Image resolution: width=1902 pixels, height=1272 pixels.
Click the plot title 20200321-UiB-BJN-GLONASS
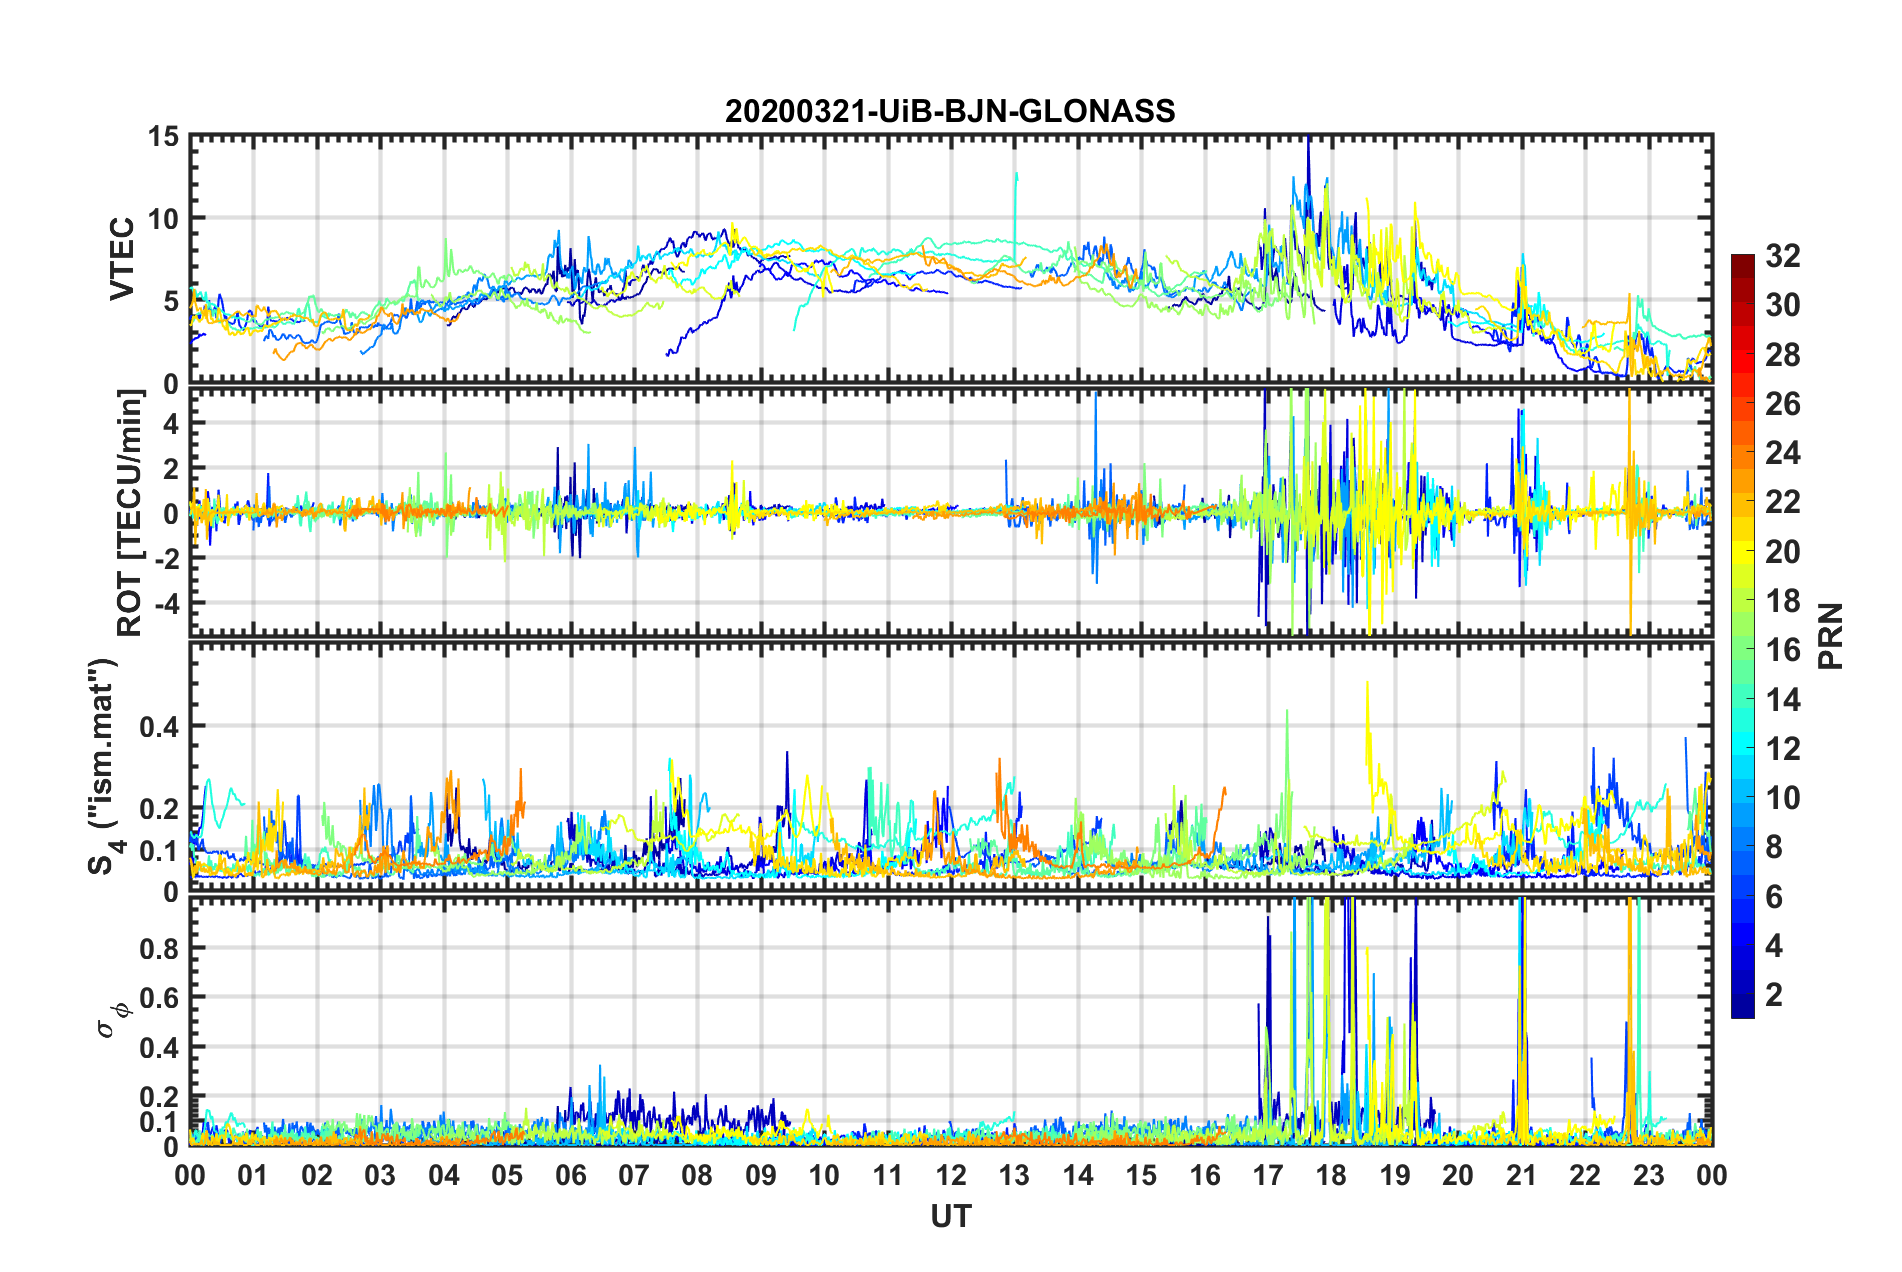[x=950, y=111]
